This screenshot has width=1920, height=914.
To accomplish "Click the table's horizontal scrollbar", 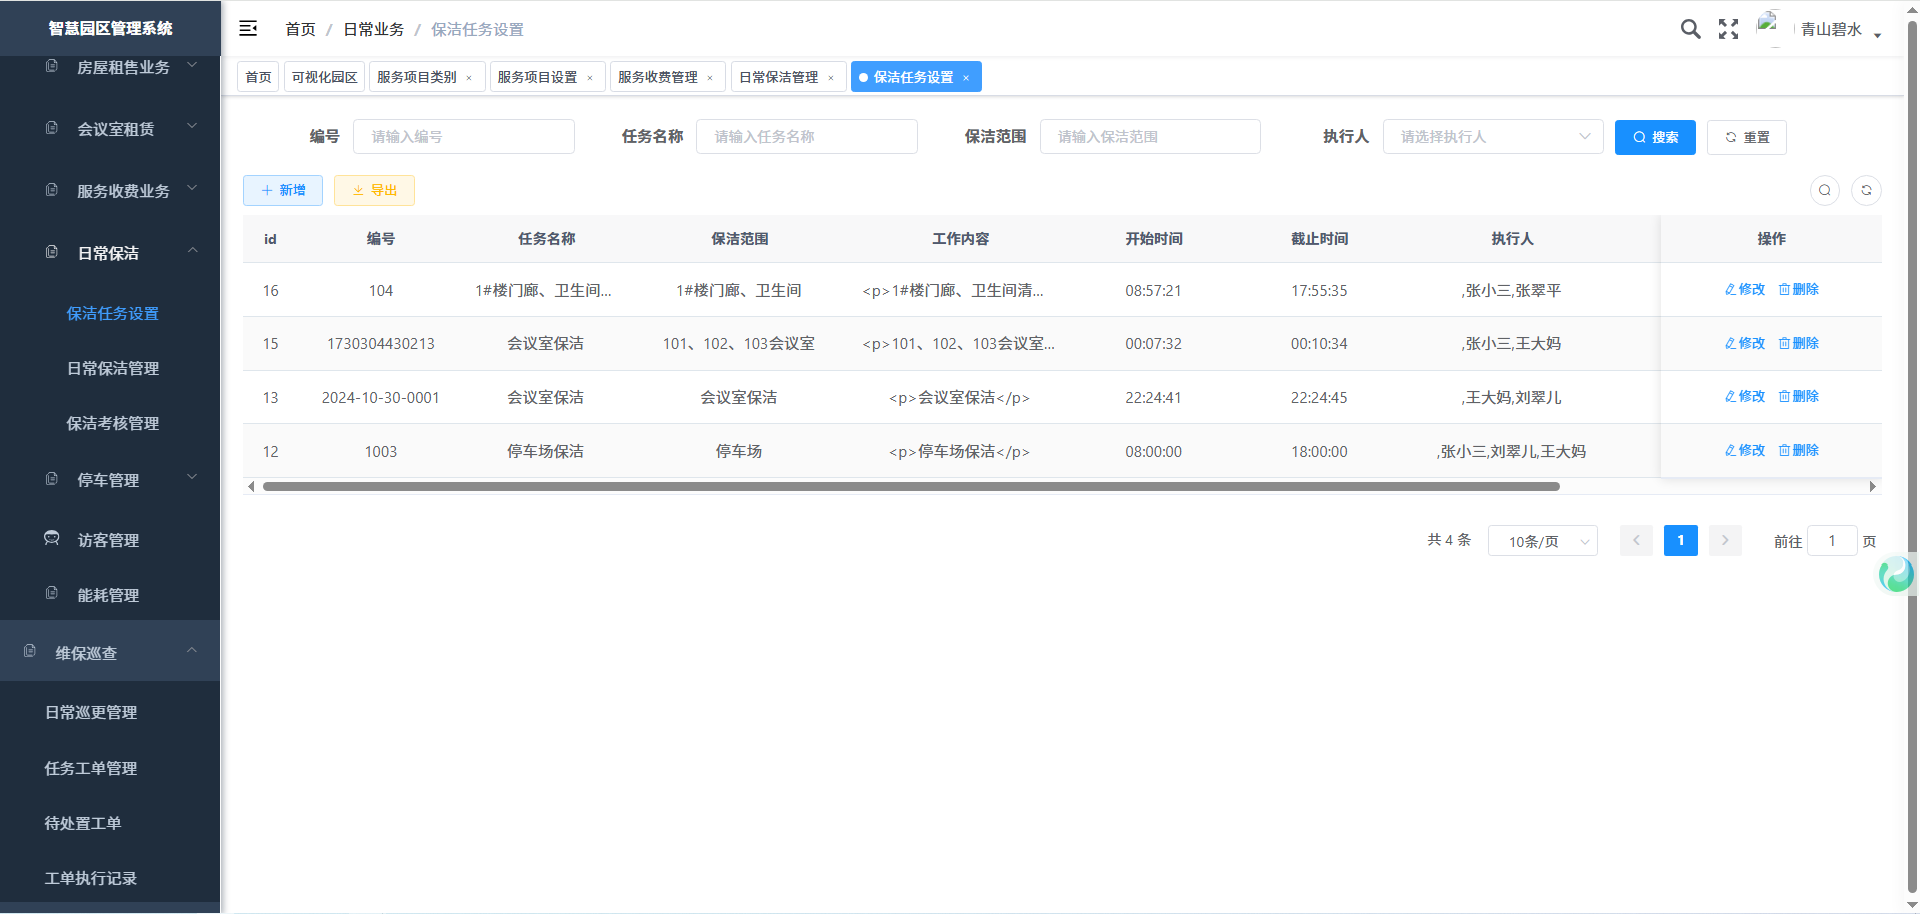I will [x=910, y=487].
